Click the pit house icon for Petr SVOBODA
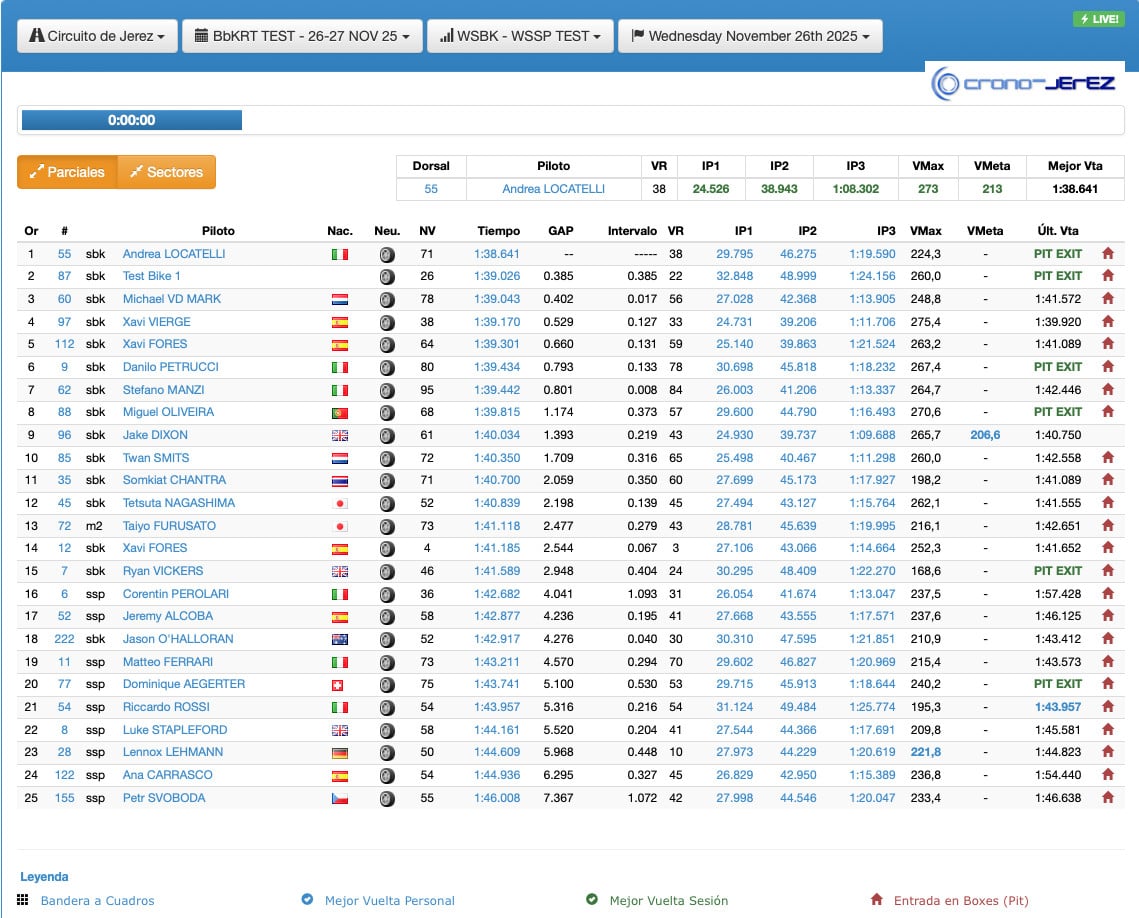Screen dimensions: 1139x918 pos(1107,798)
